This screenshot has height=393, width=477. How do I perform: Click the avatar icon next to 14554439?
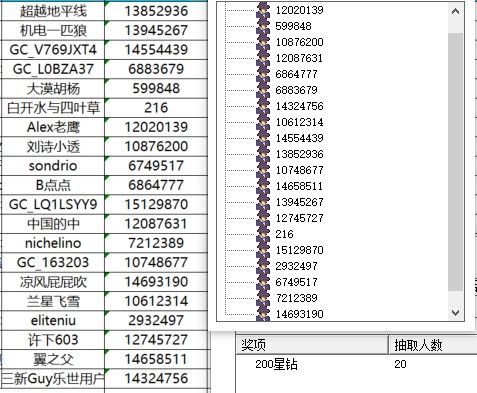coord(263,138)
